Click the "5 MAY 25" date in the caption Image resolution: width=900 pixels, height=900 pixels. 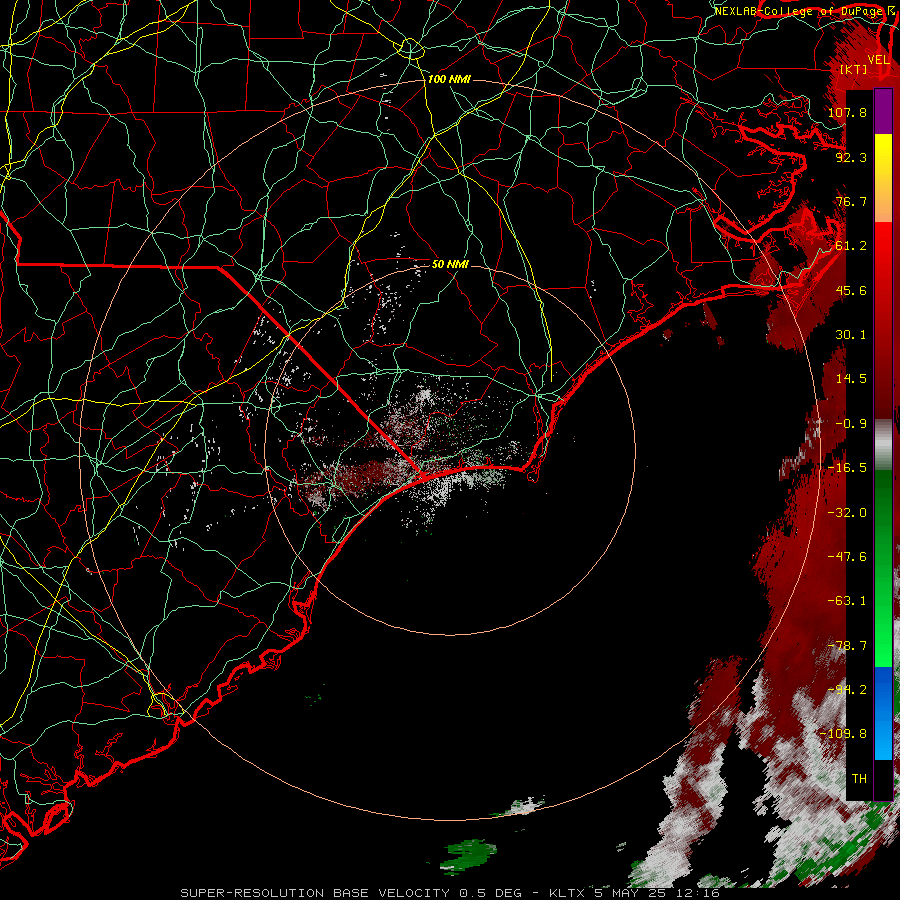pyautogui.click(x=632, y=893)
